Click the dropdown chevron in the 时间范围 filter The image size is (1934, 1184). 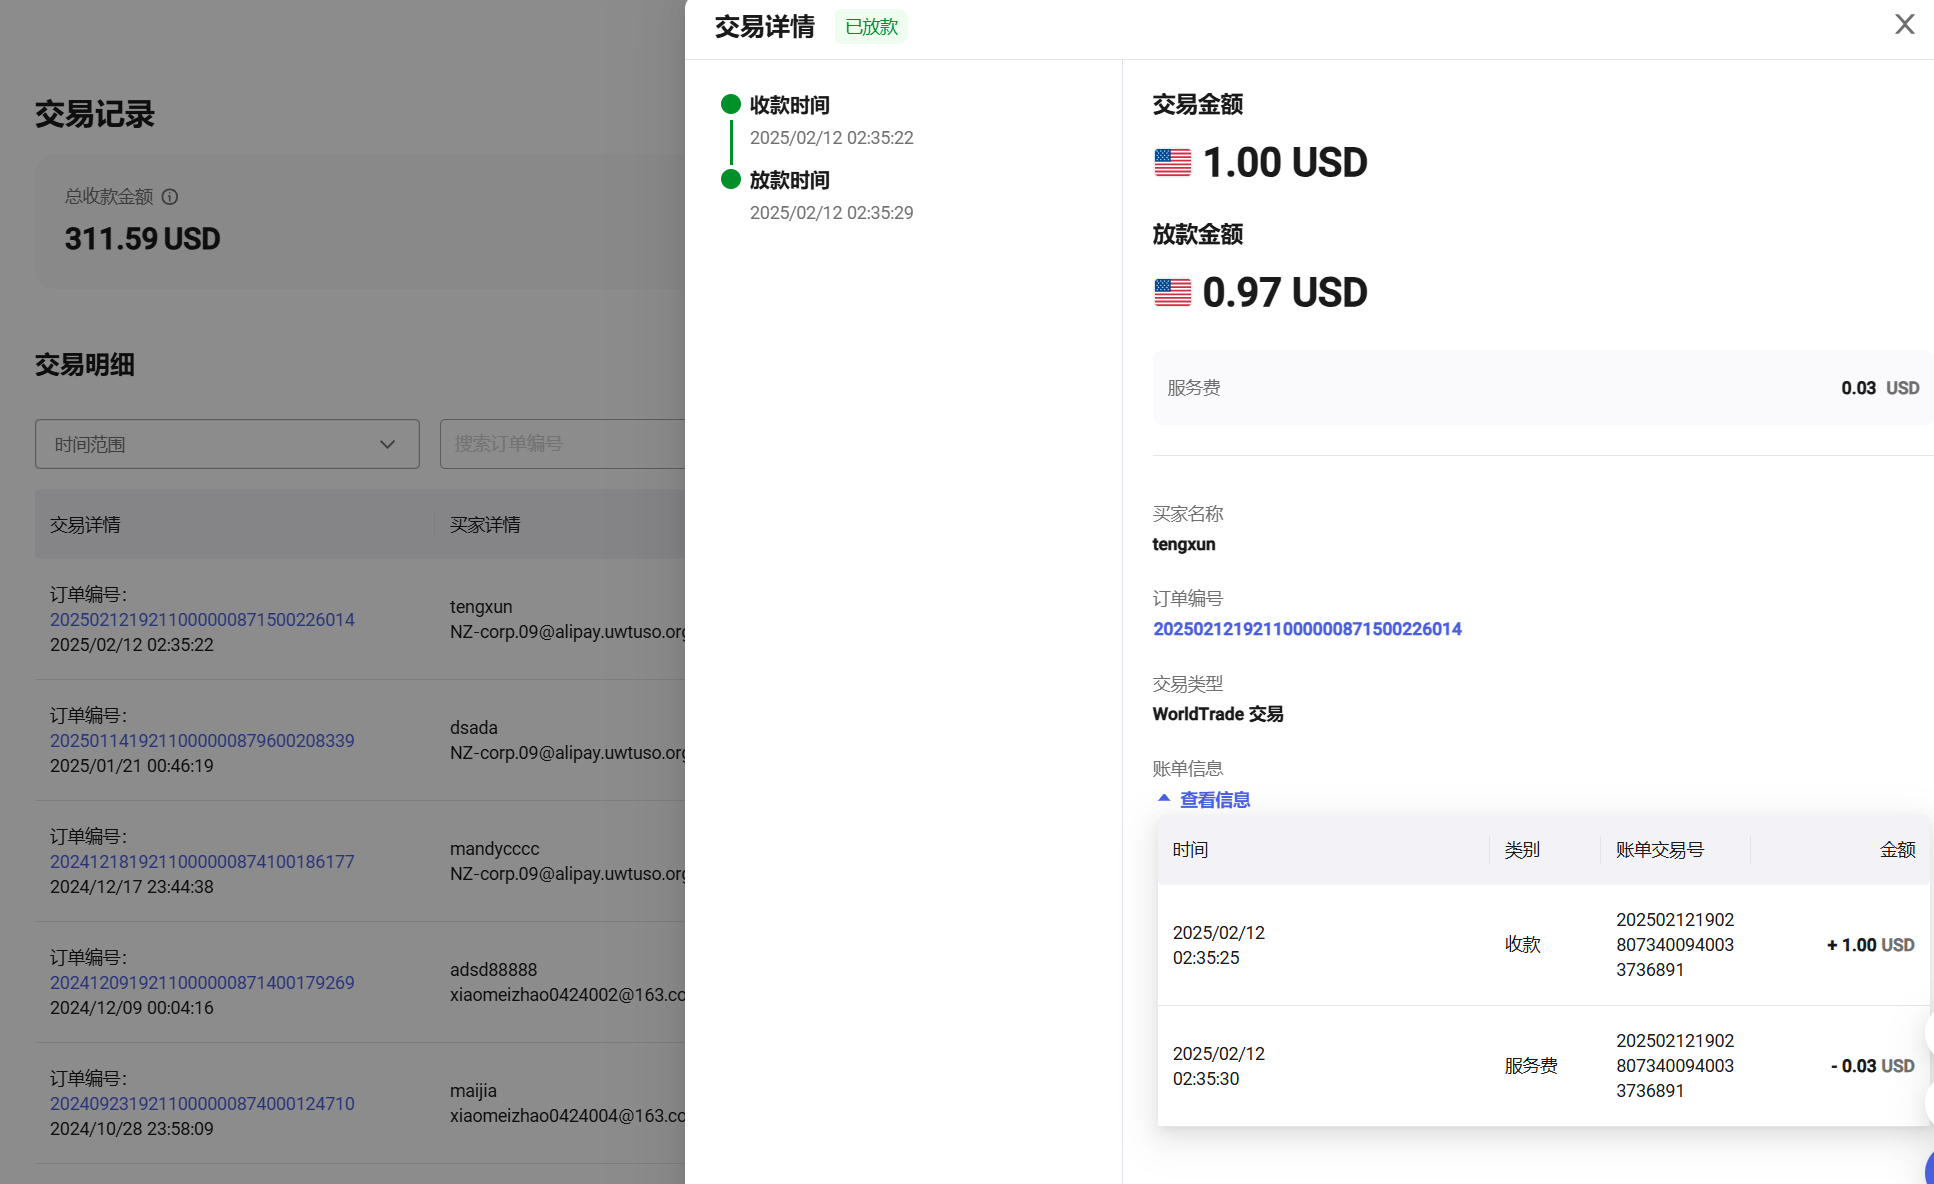pyautogui.click(x=388, y=443)
